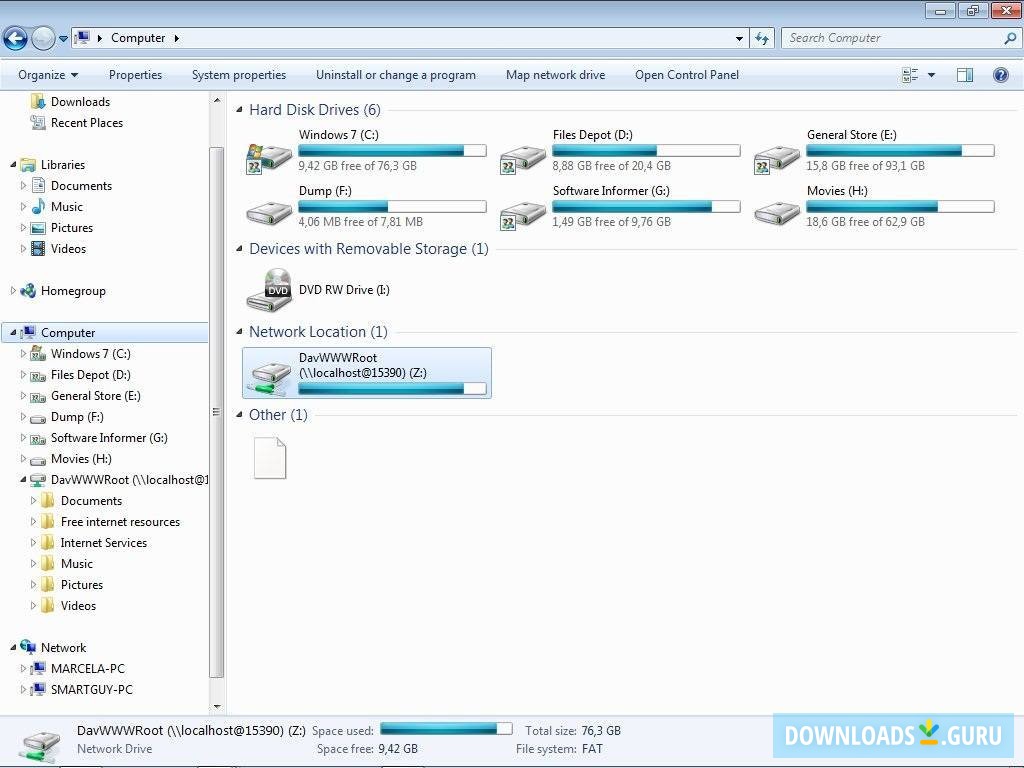Click the arrow after the Computer breadcrumb
1024x768 pixels.
pos(176,39)
